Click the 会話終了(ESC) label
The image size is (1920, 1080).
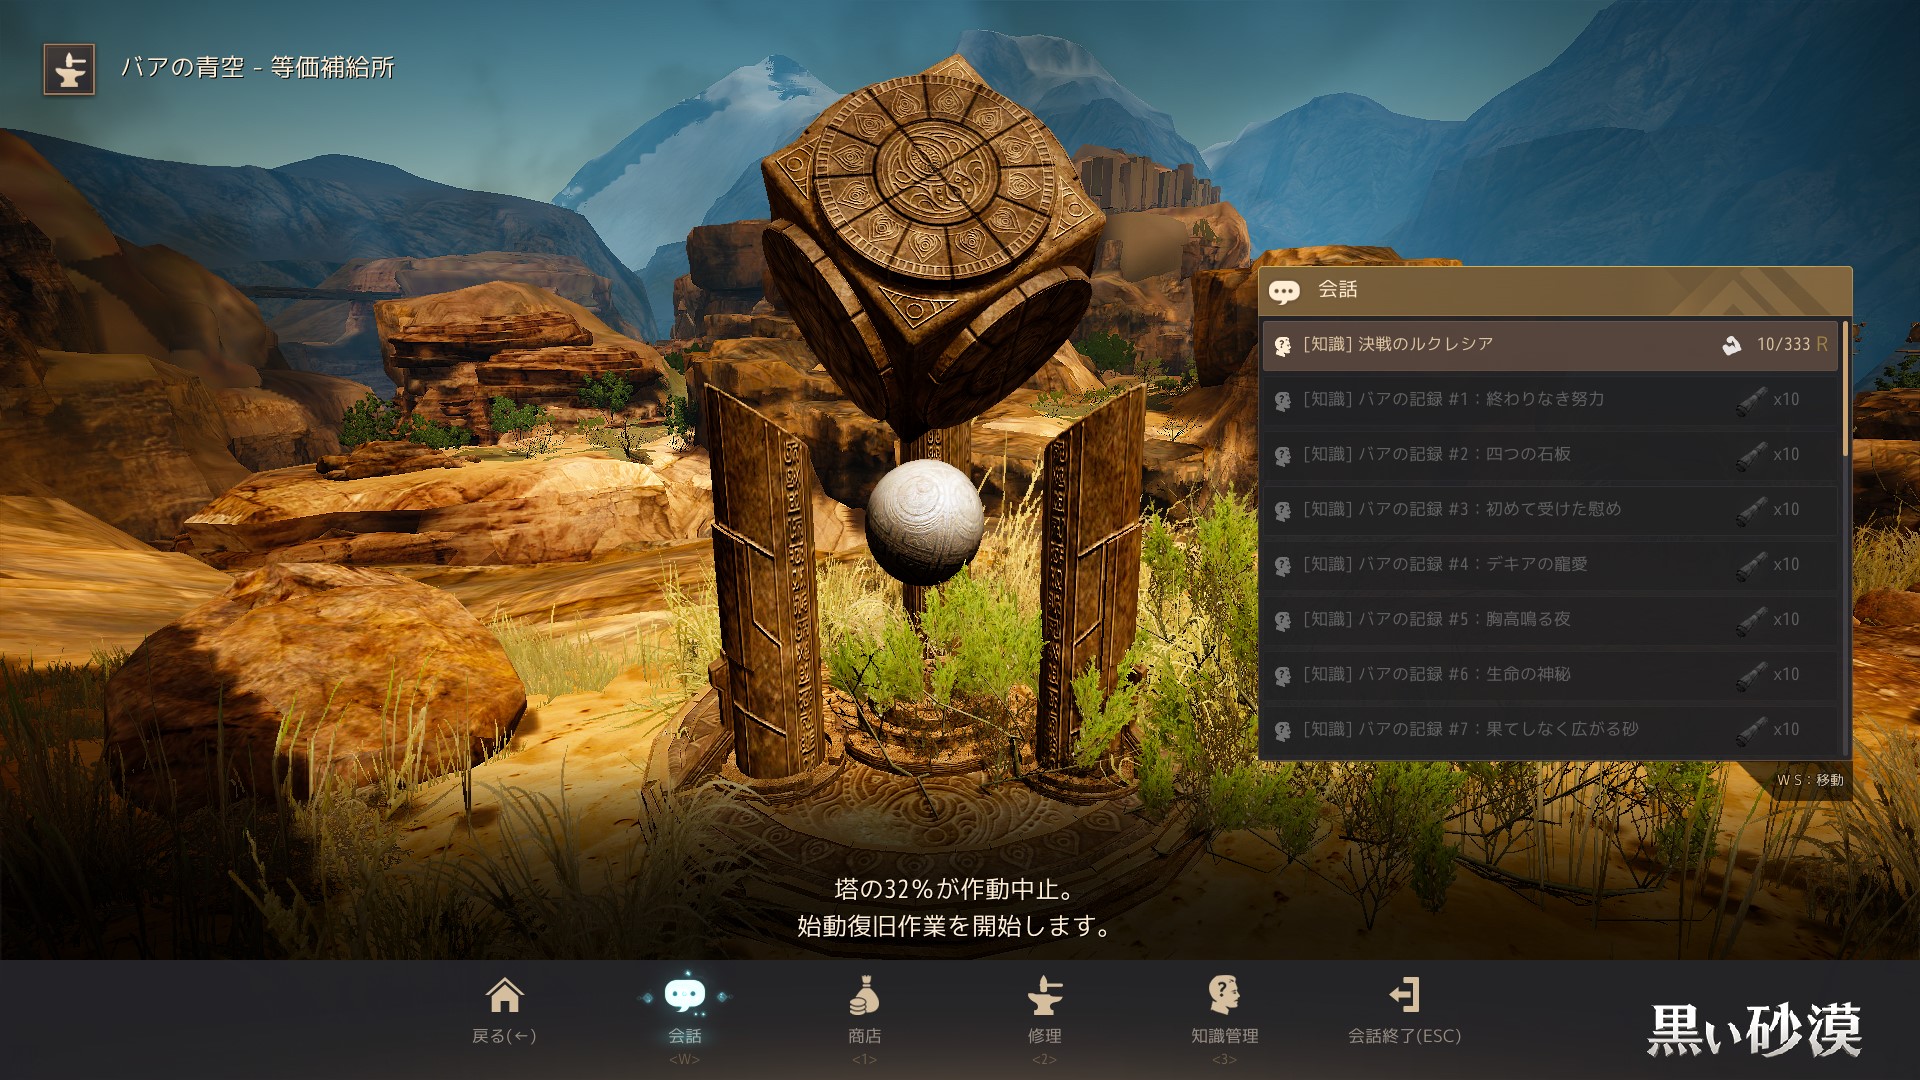click(x=1404, y=1036)
